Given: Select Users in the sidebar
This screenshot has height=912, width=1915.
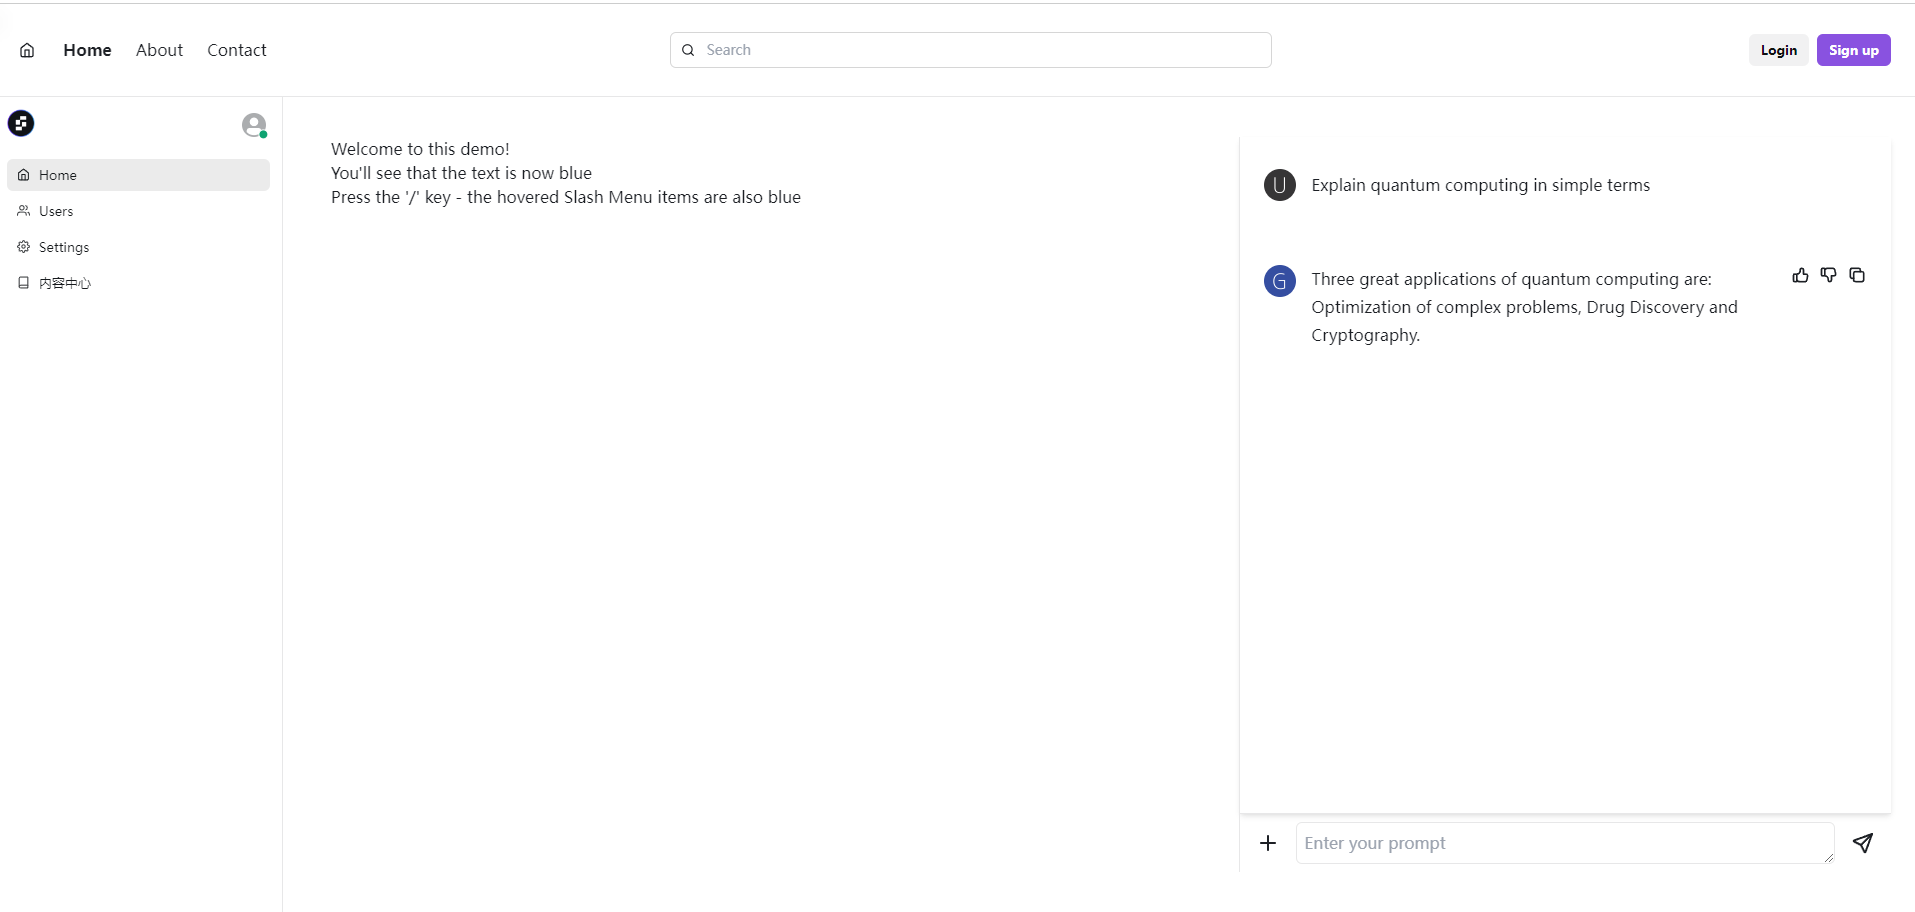Looking at the screenshot, I should pyautogui.click(x=138, y=211).
